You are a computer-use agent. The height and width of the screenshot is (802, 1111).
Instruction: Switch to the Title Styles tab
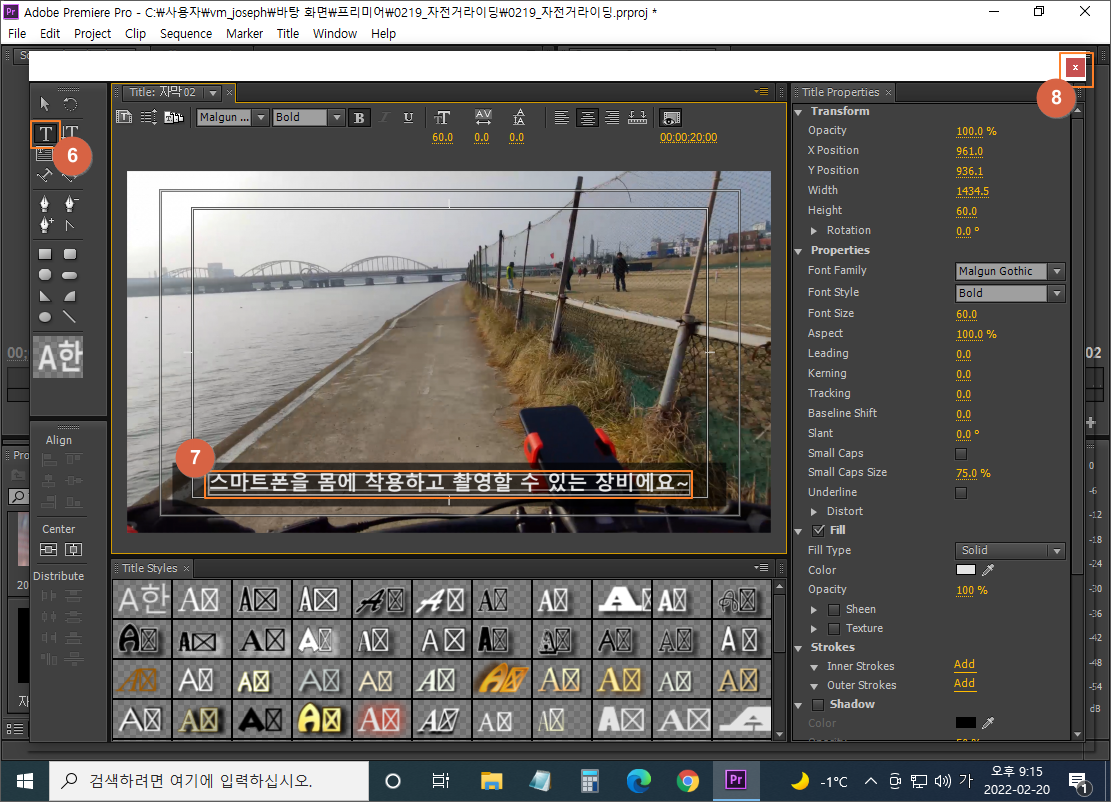(x=150, y=568)
